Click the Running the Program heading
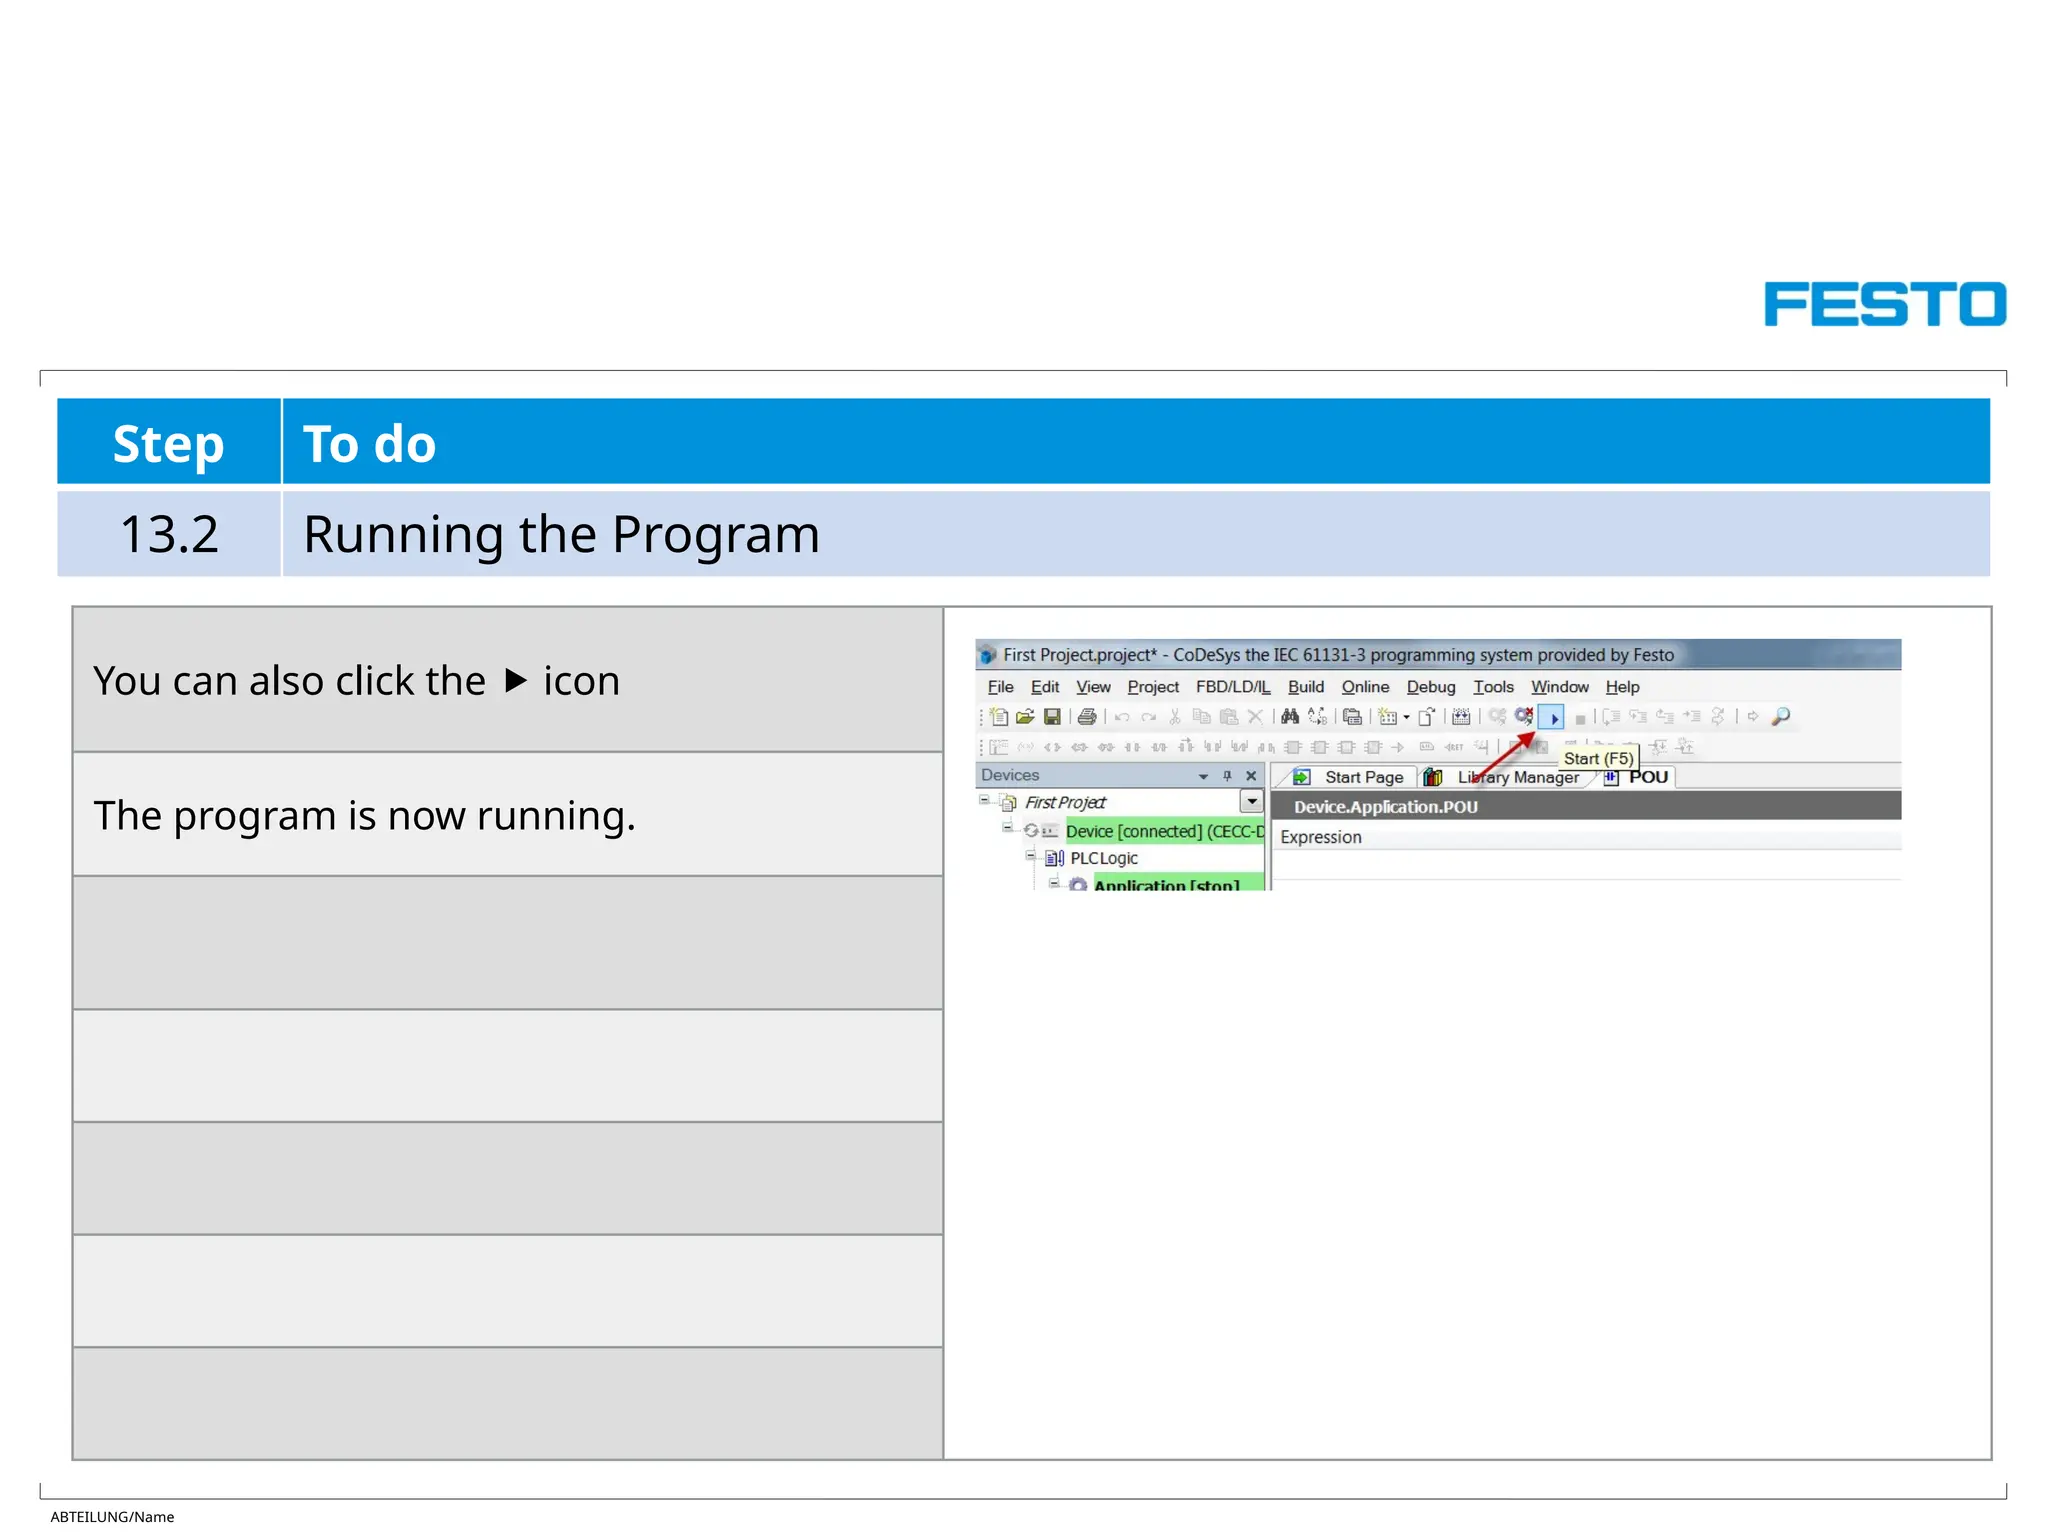 tap(561, 534)
